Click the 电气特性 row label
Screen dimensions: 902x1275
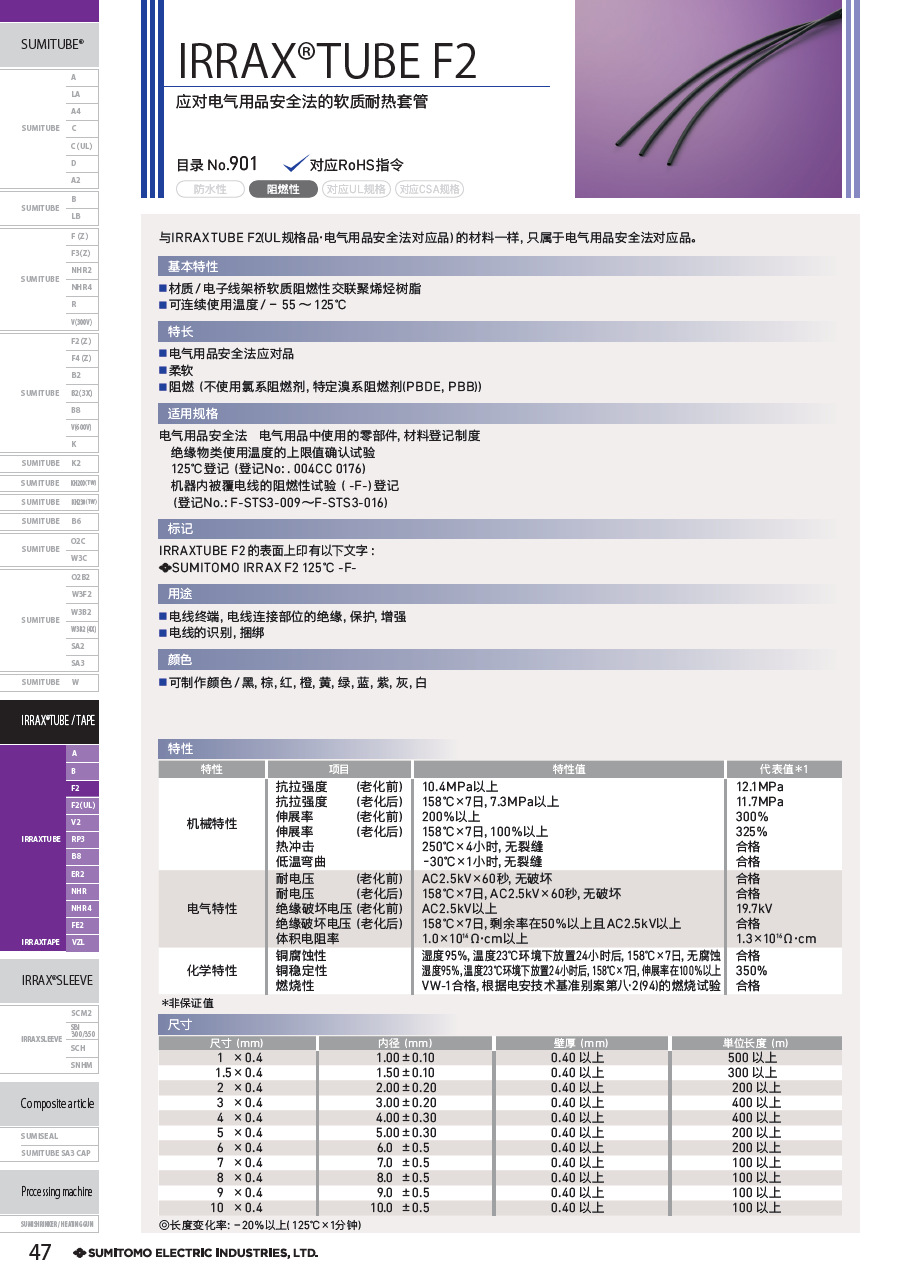212,908
